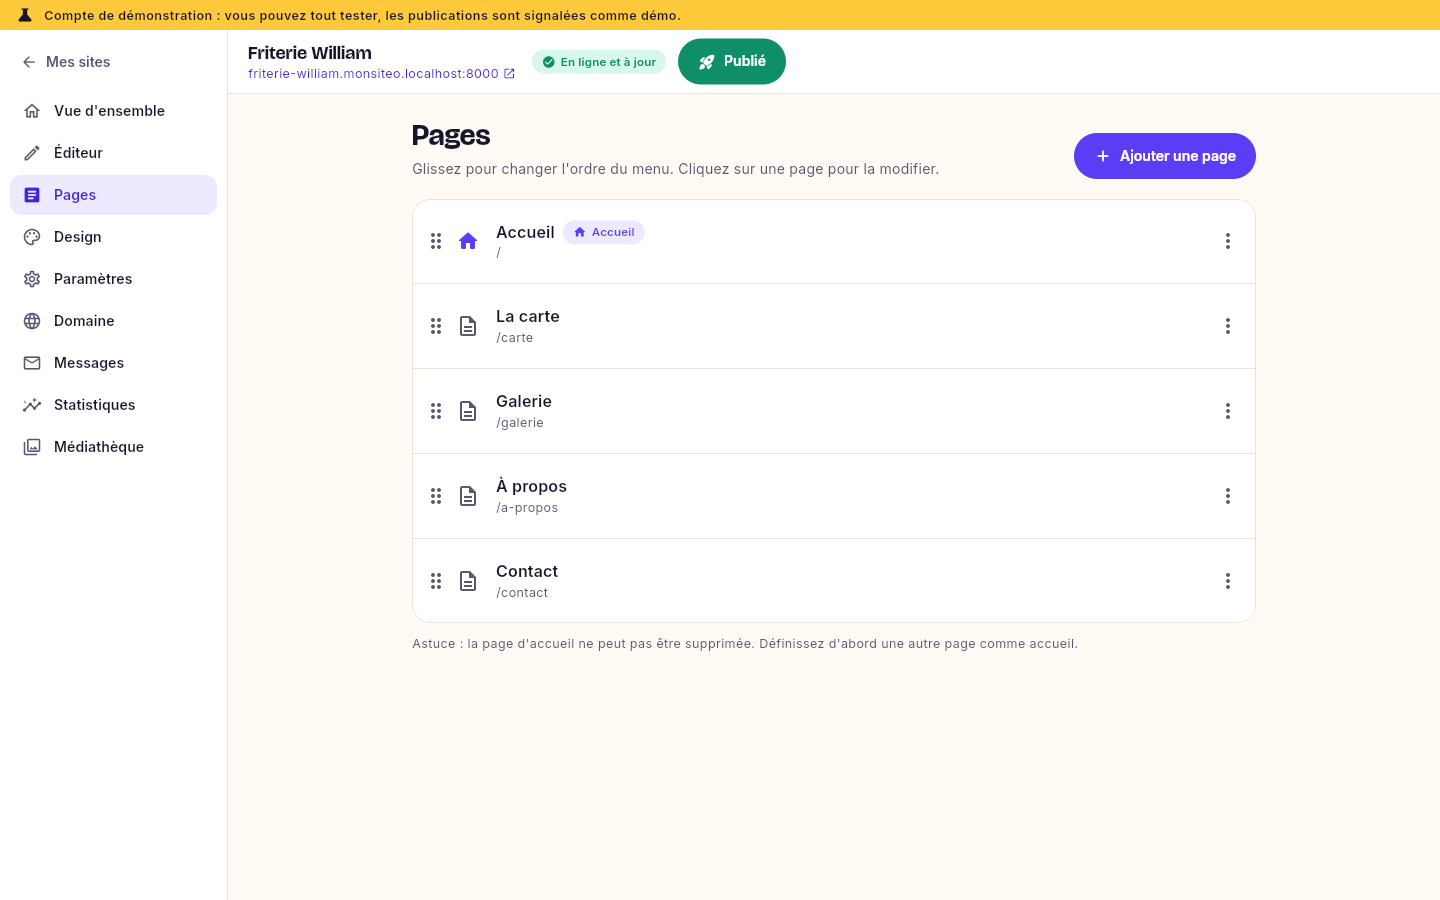Click the drag handle of Accueil row
Screen dimensions: 1440x900
click(x=436, y=241)
